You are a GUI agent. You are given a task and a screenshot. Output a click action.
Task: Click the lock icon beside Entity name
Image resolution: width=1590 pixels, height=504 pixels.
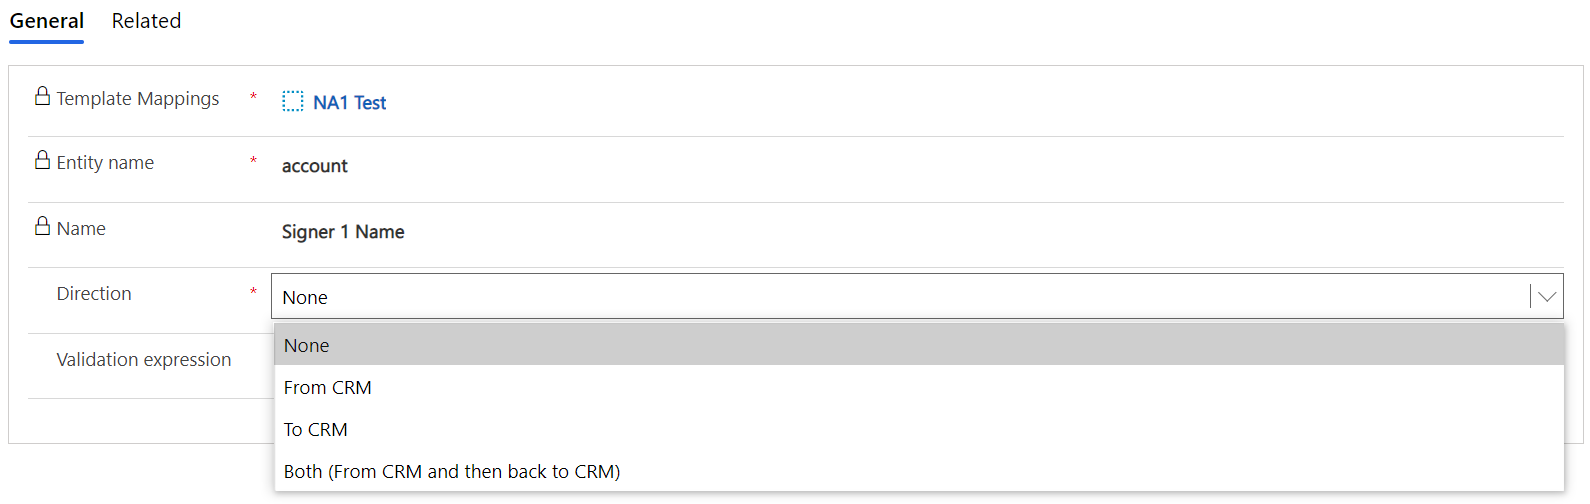tap(42, 160)
